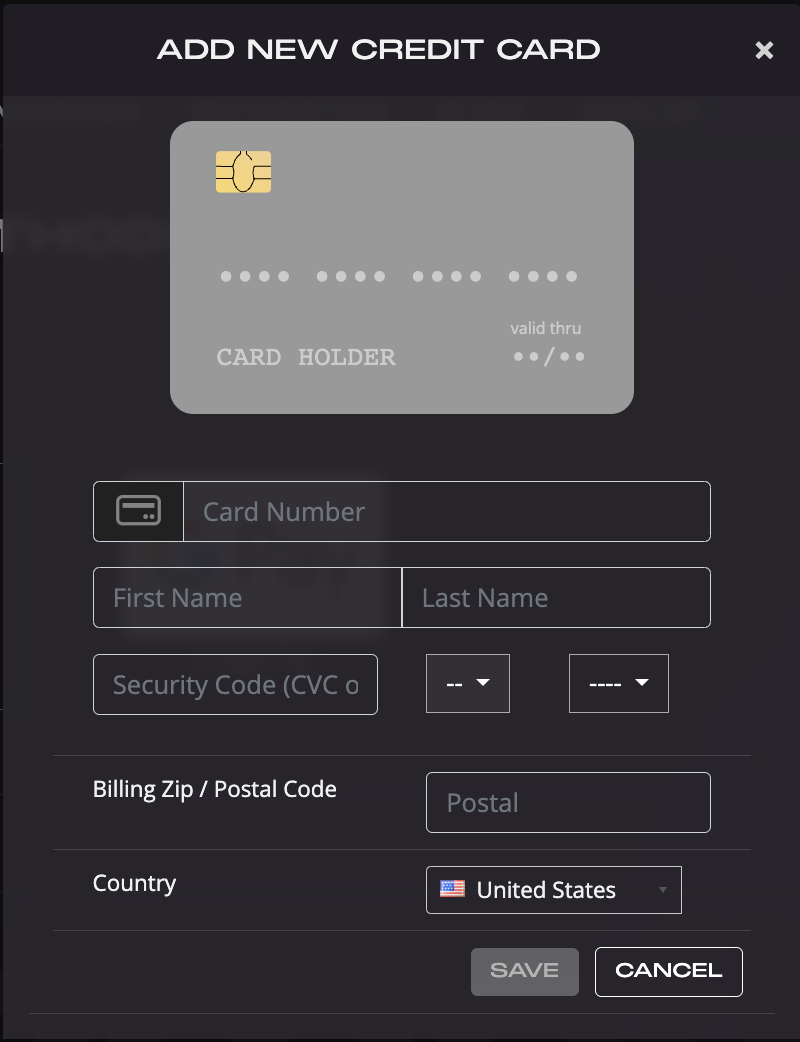
Task: Click the gold chip on the card preview
Action: pyautogui.click(x=243, y=172)
